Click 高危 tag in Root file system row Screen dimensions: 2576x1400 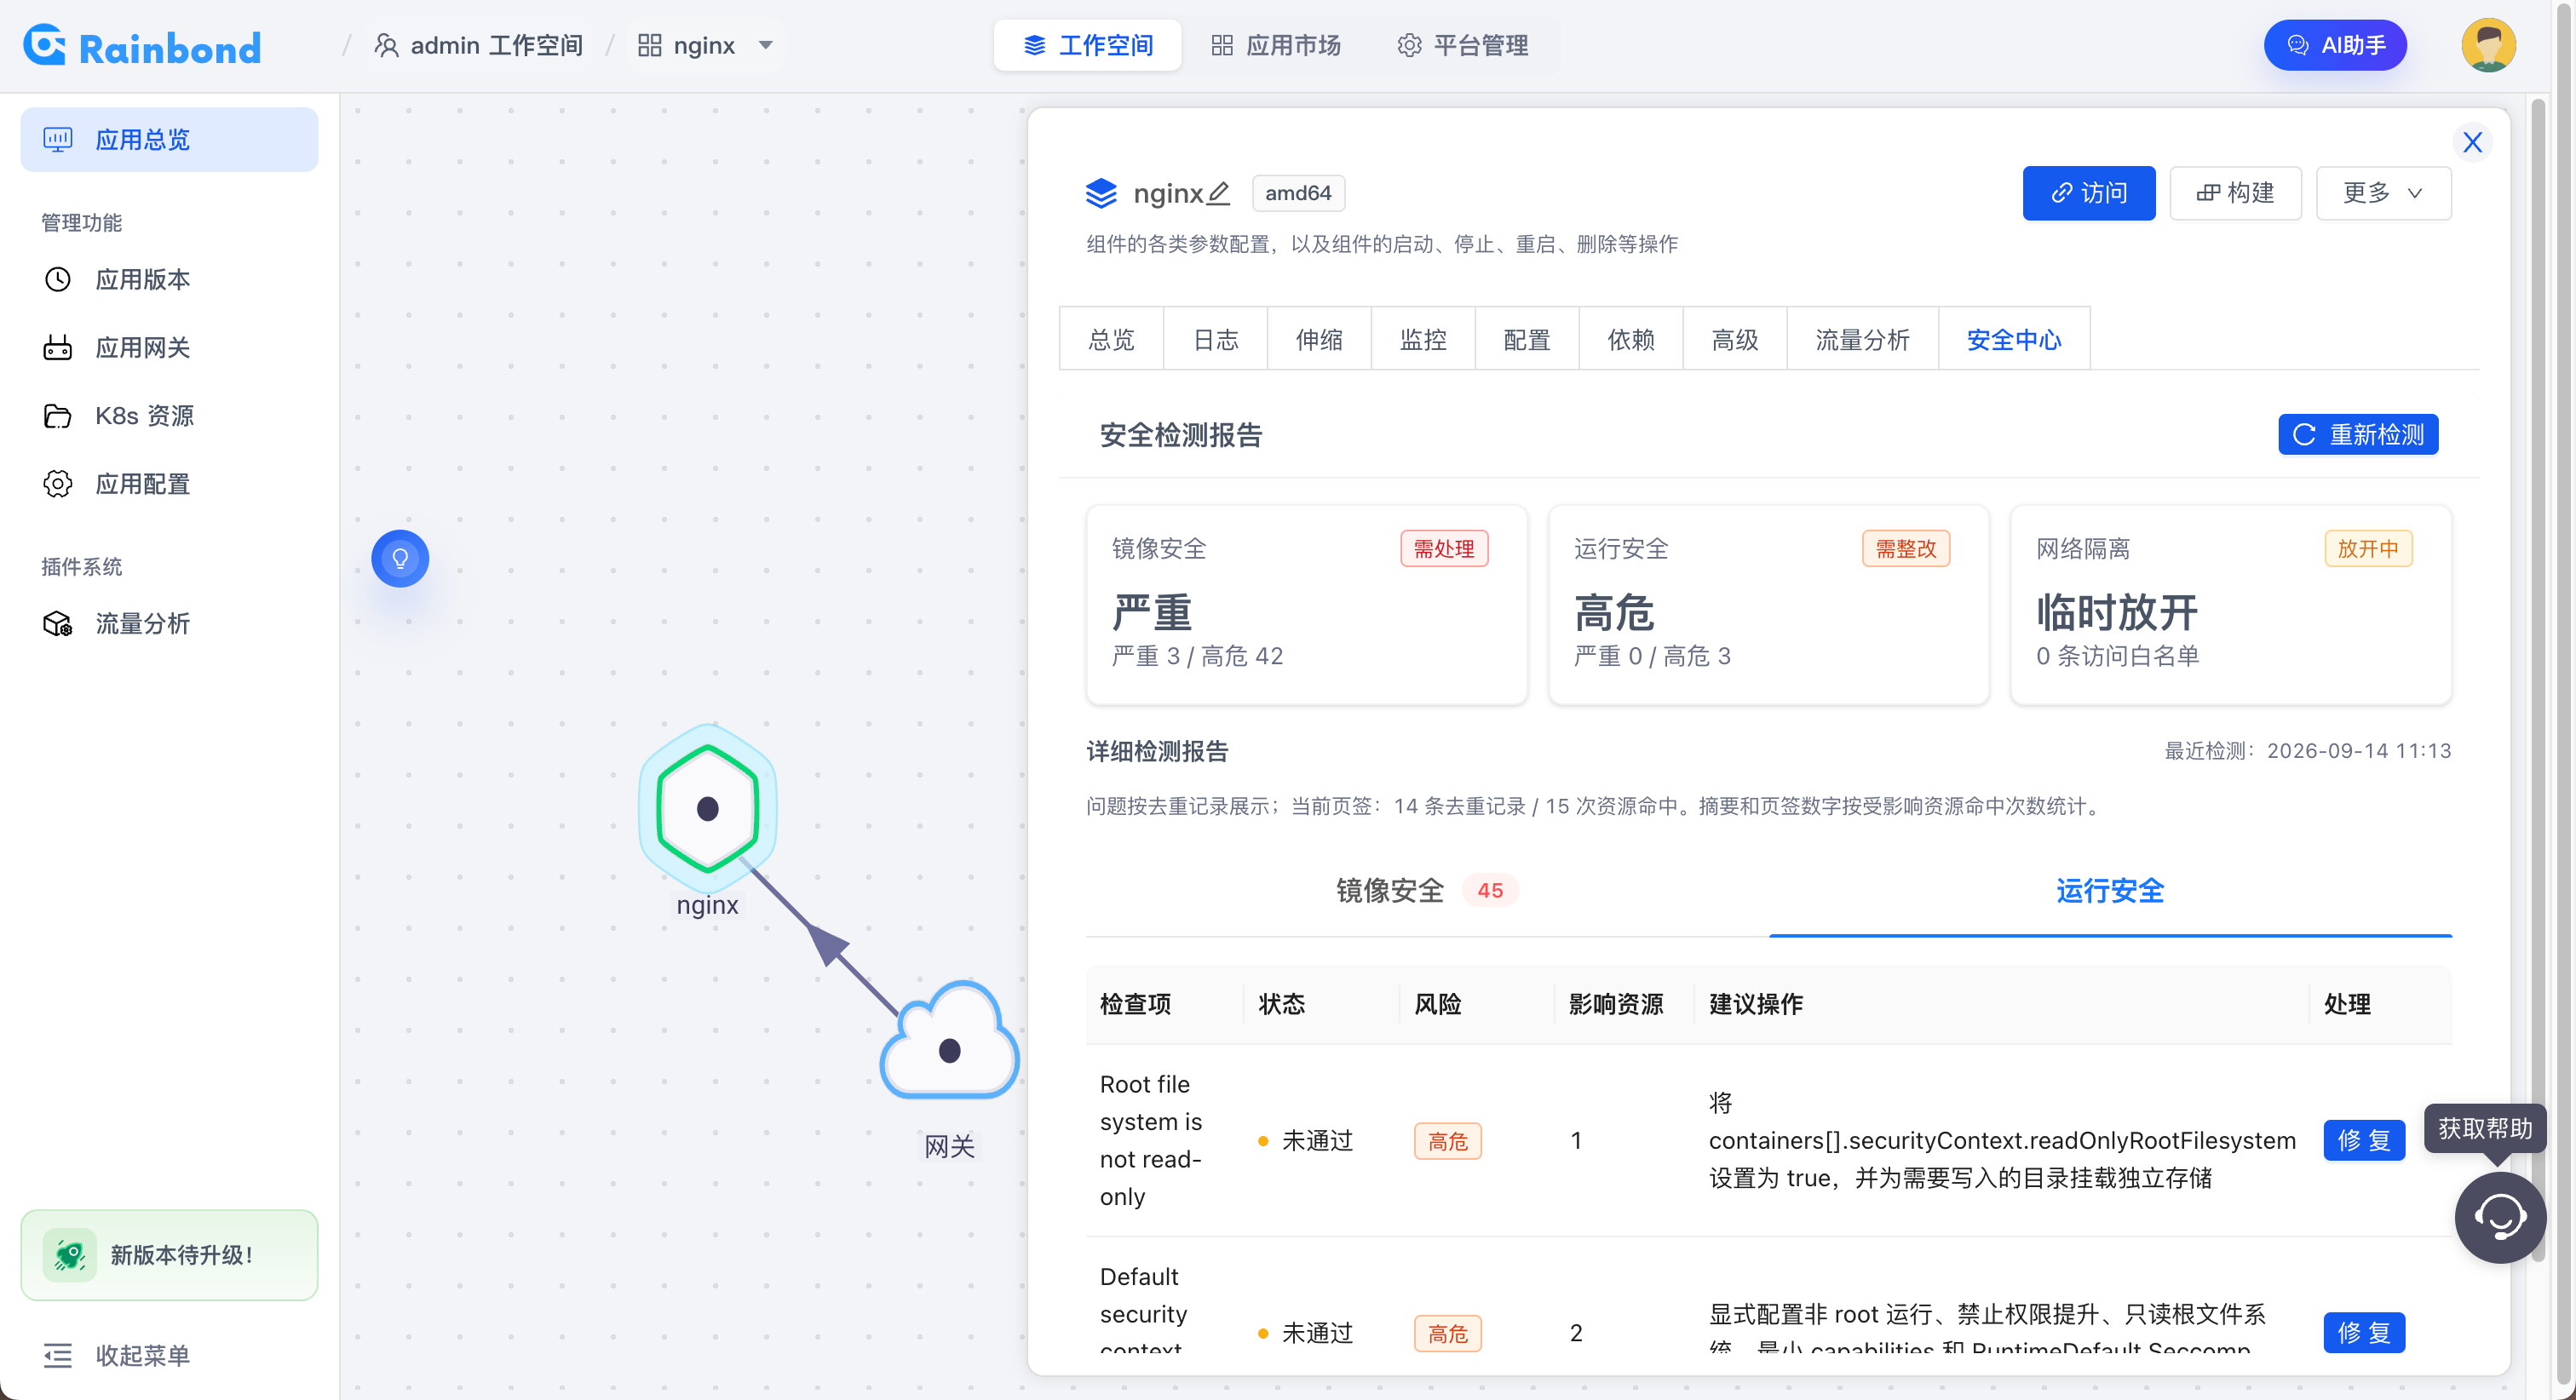coord(1447,1140)
